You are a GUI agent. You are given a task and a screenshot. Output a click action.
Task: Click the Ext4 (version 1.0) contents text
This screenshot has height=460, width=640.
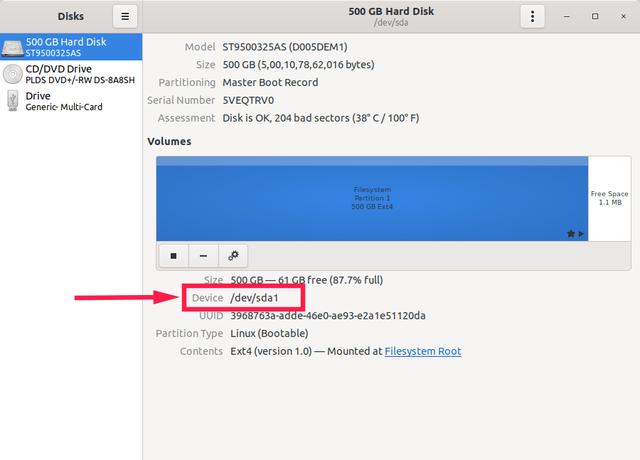tap(271, 351)
